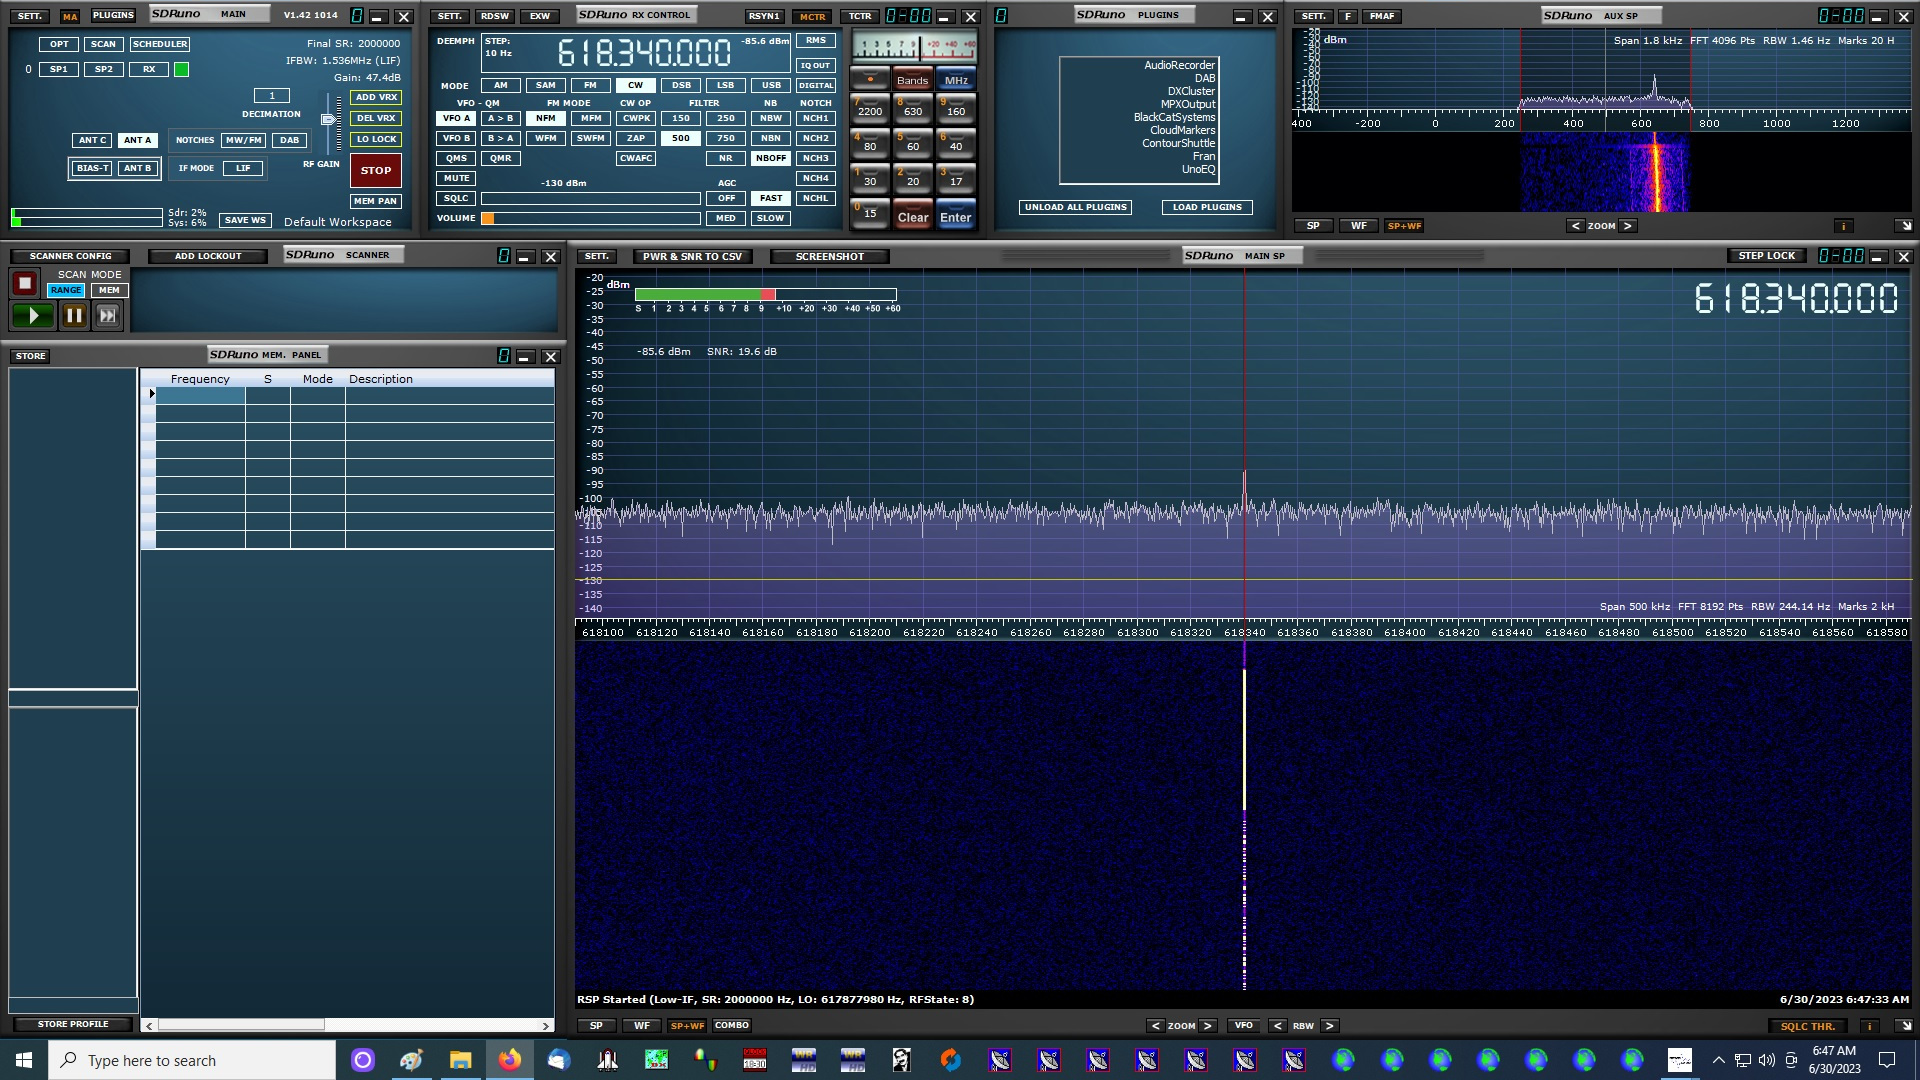Pause the scanner
1920x1080 pixels.
74,316
